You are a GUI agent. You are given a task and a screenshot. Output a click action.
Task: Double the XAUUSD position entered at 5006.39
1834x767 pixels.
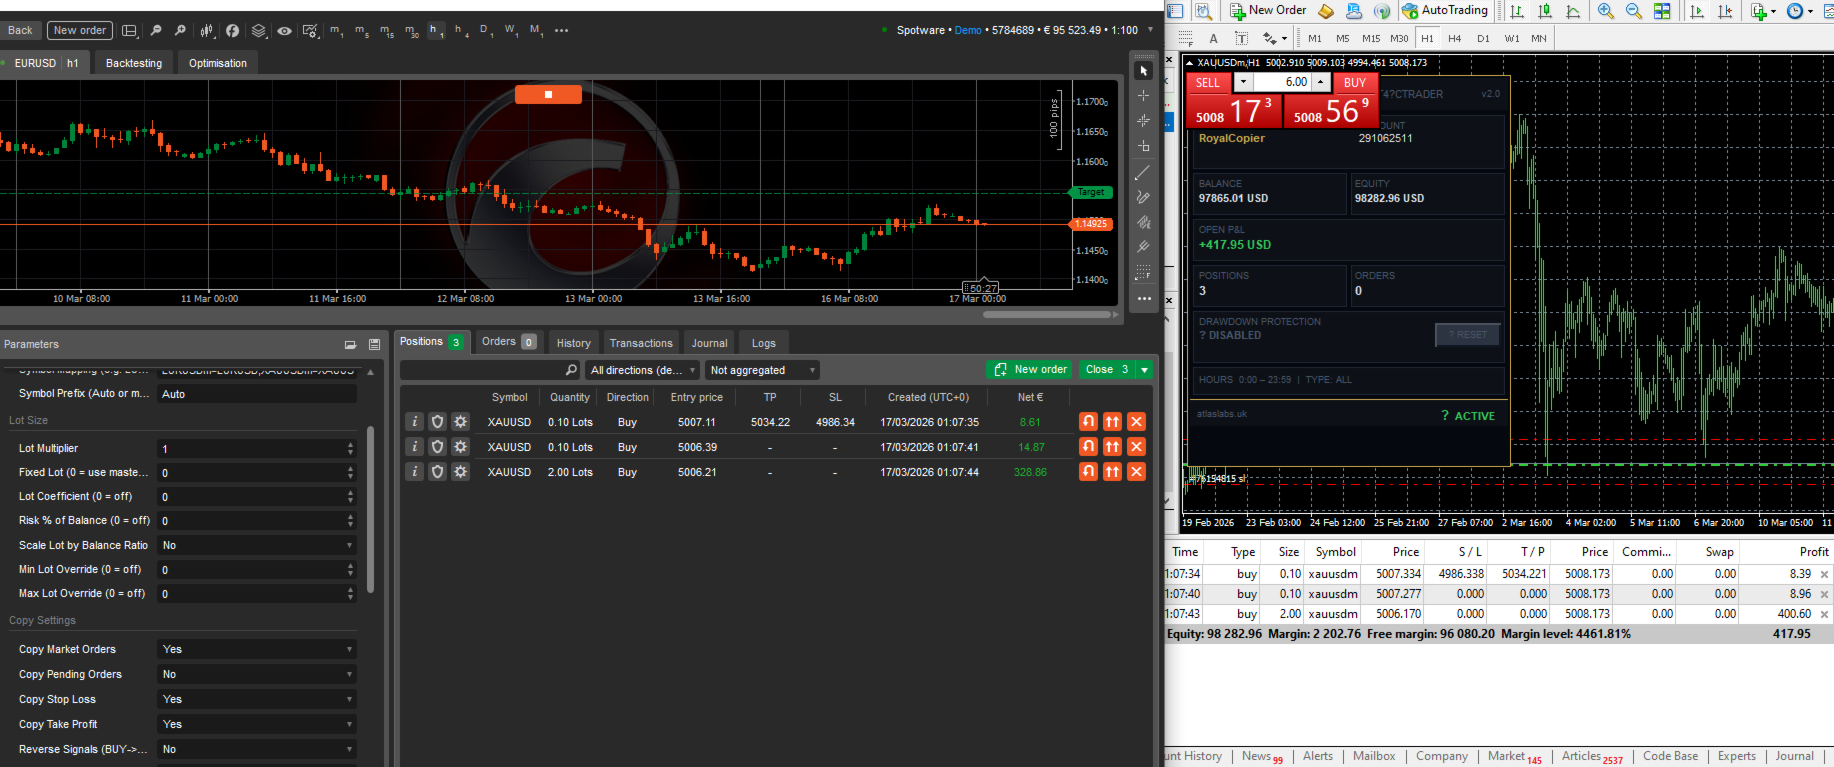1112,447
